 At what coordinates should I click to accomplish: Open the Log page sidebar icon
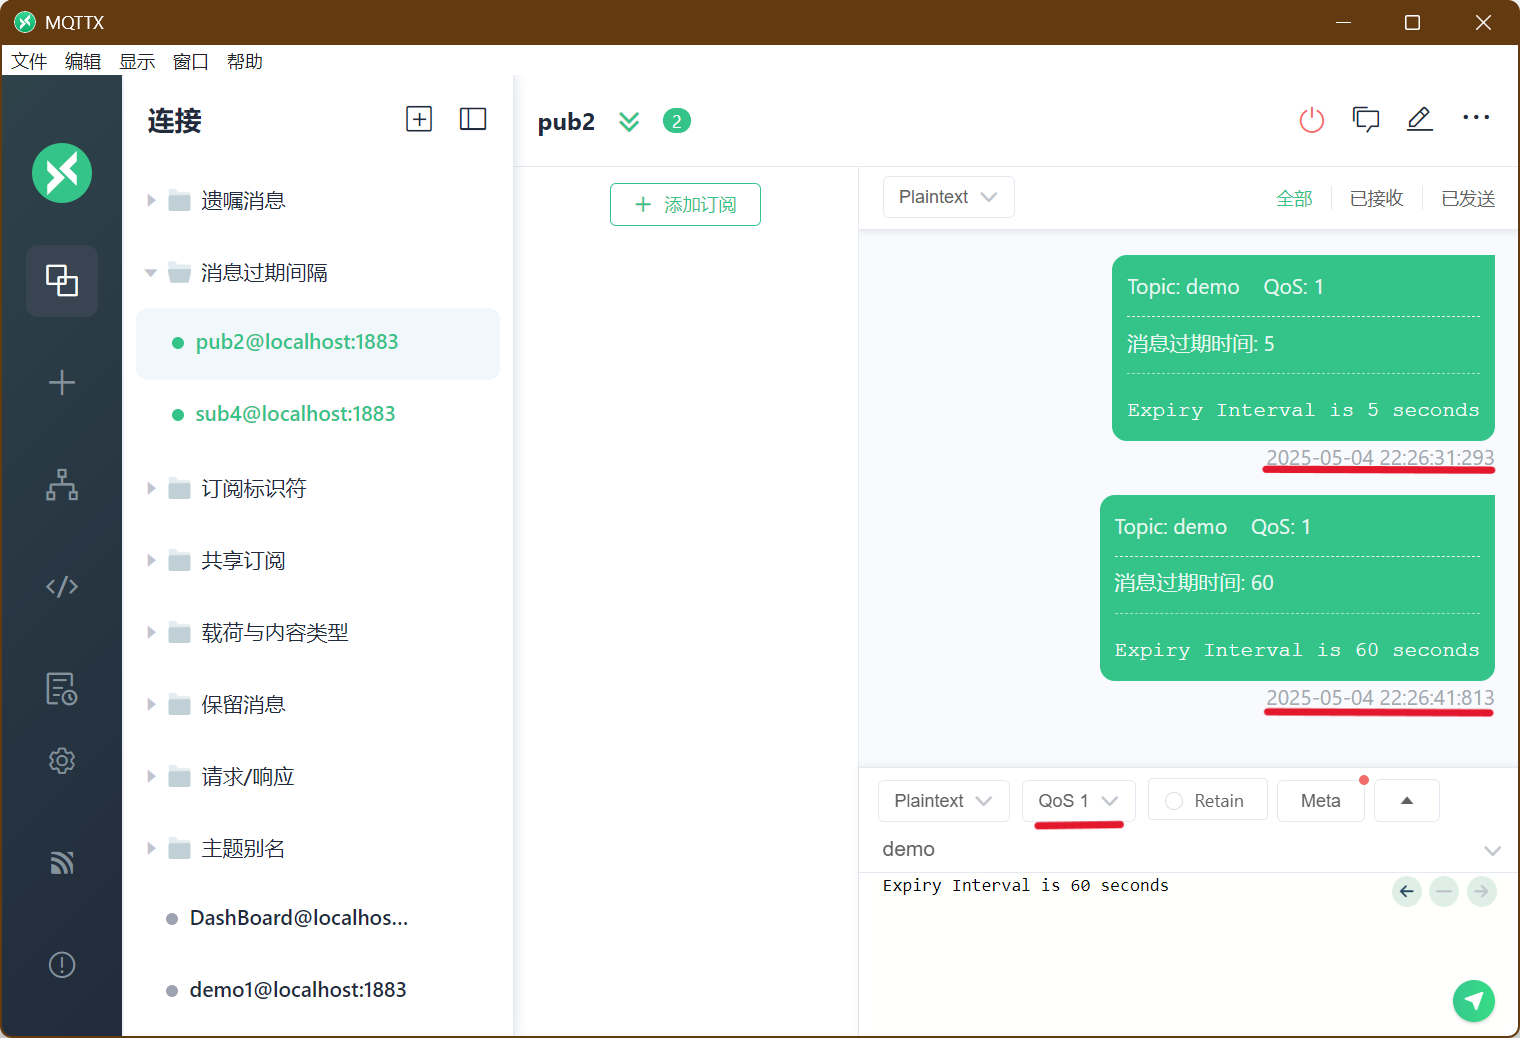(x=62, y=689)
